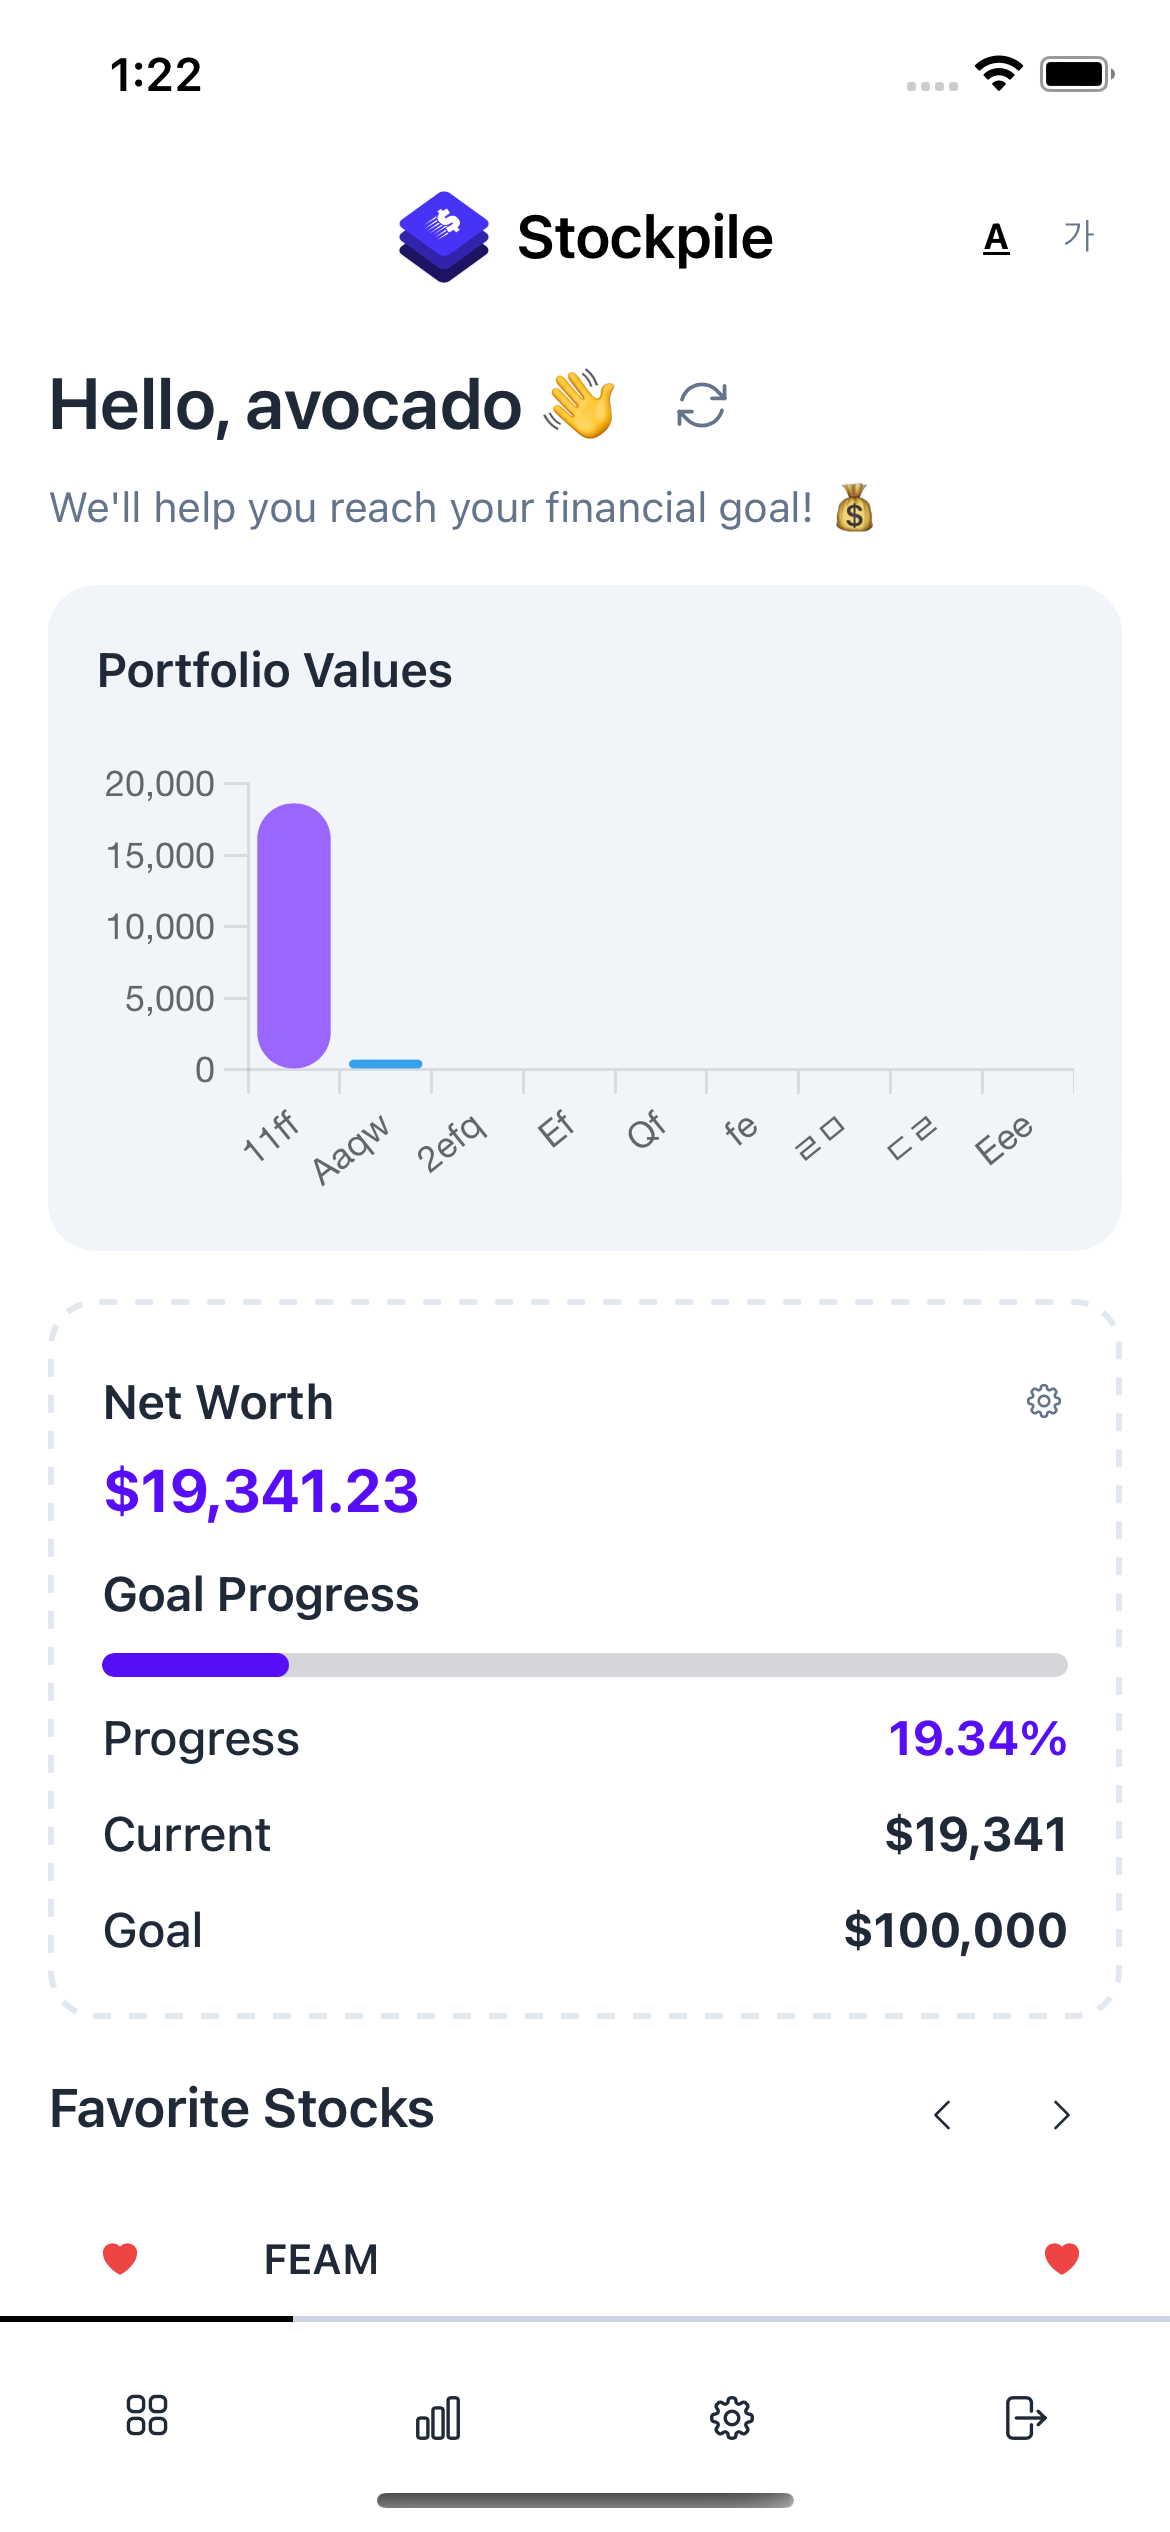Select the FEAM favorite stock entry
1170x2532 pixels.
321,2259
